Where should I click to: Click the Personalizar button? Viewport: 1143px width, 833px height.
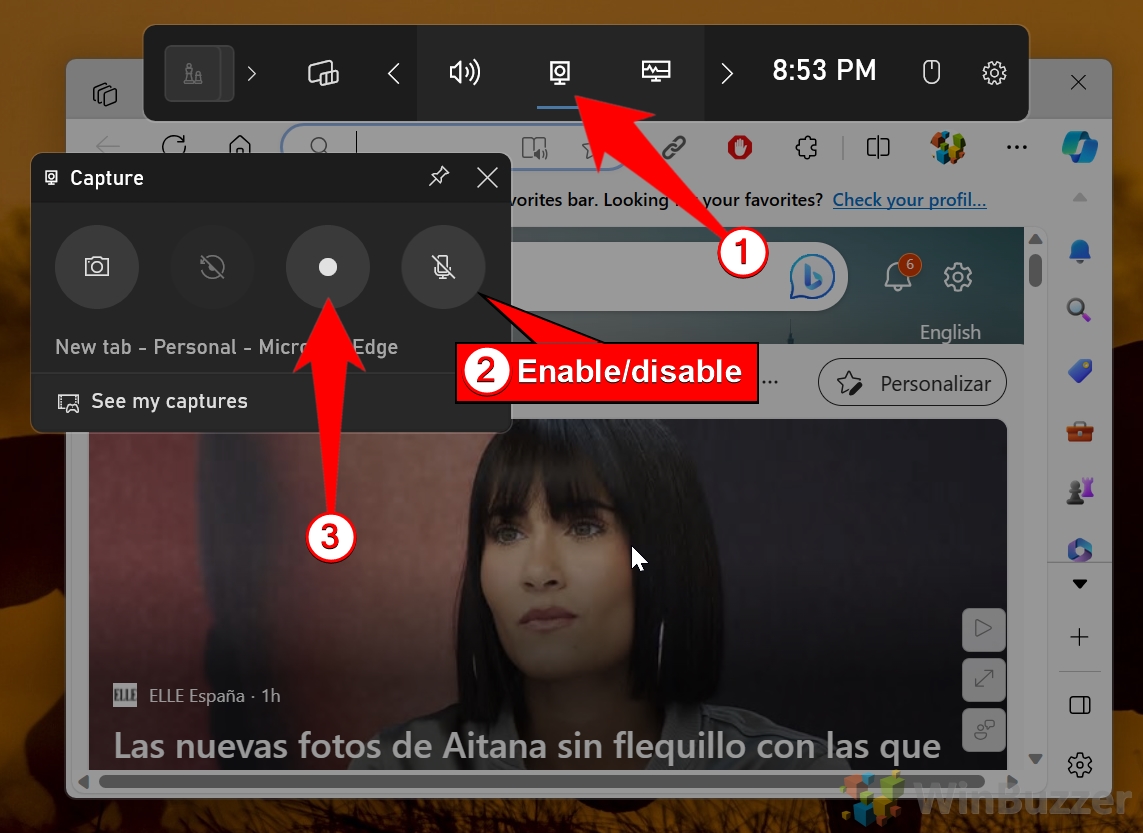pos(912,383)
